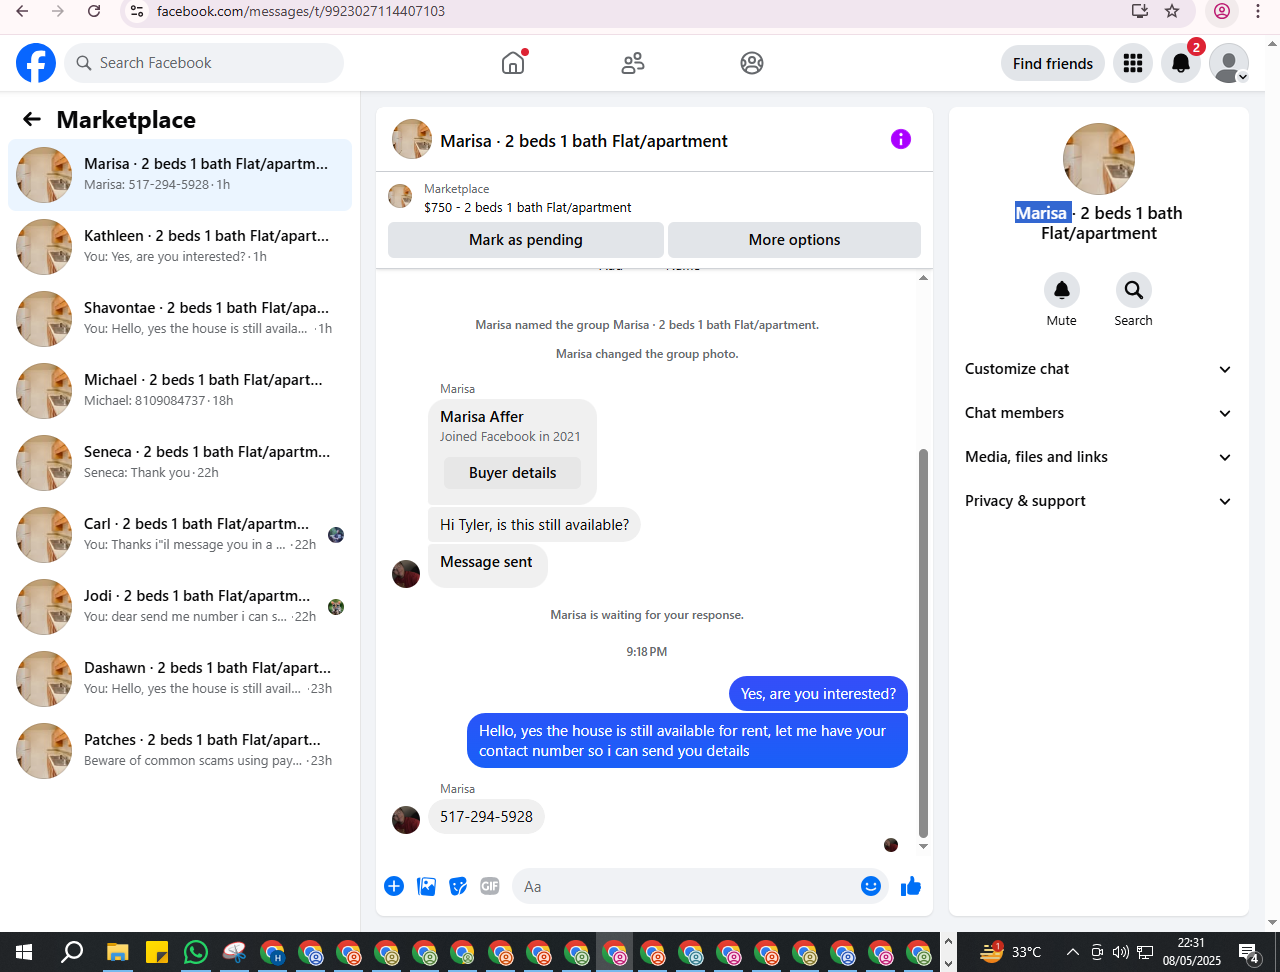The width and height of the screenshot is (1280, 972).
Task: Open the browser profile icon
Action: coord(1222,11)
